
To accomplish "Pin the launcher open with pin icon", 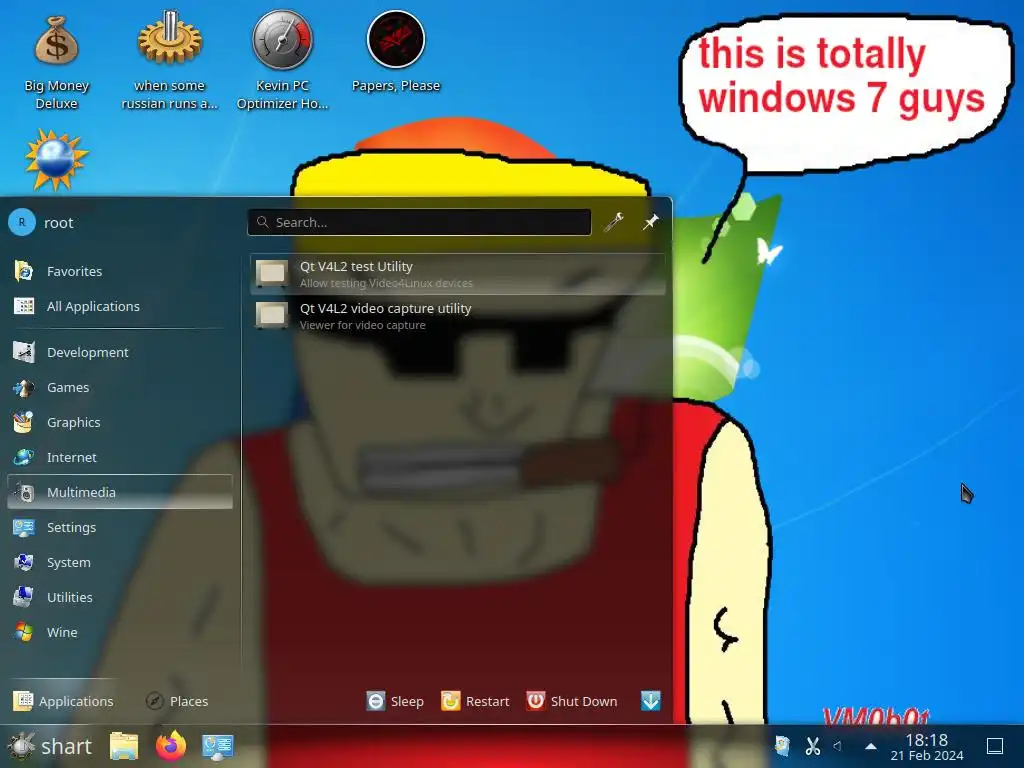I will click(x=650, y=222).
